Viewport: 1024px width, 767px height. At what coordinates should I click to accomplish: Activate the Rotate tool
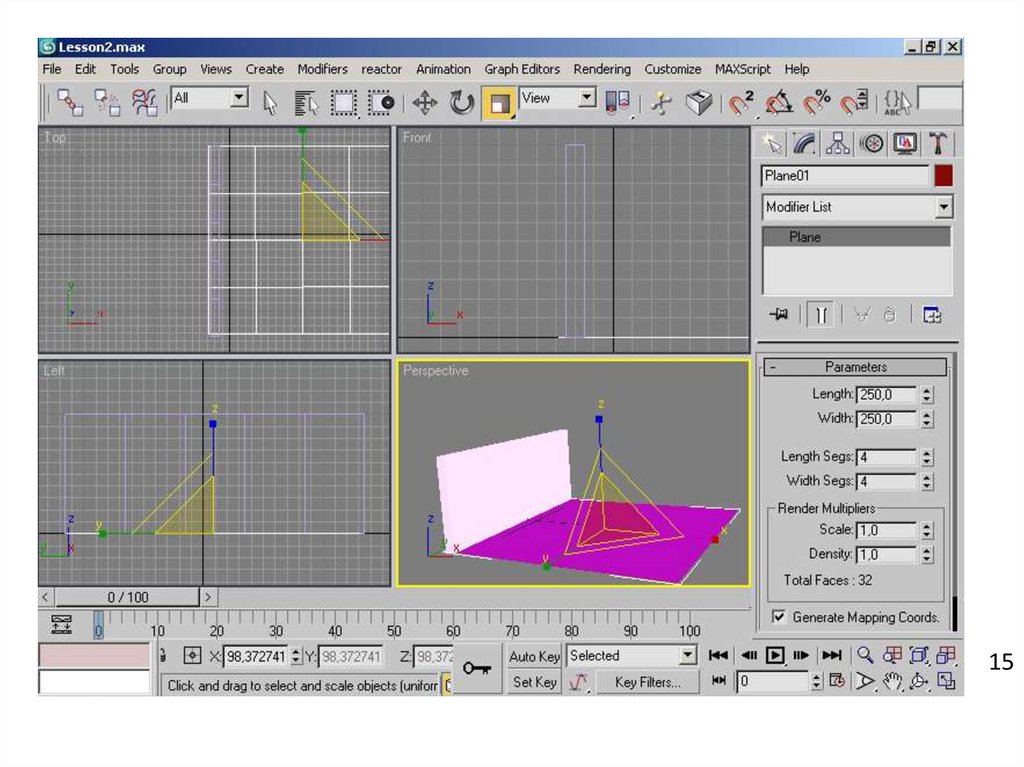tap(461, 102)
